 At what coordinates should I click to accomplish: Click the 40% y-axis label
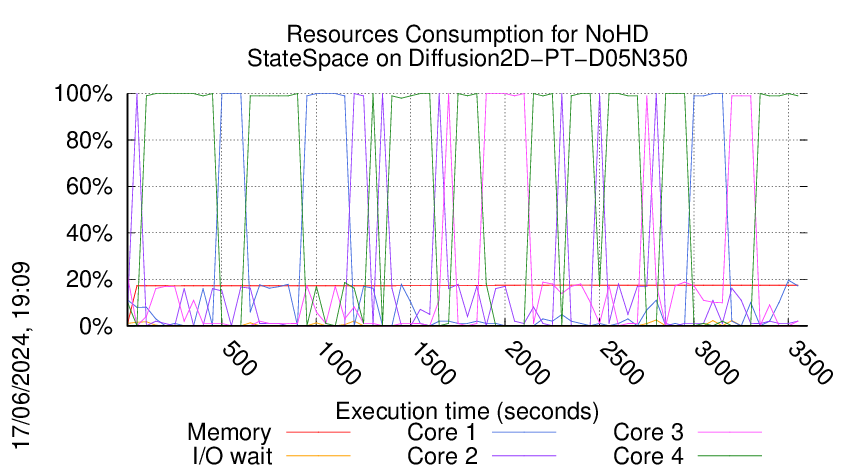(89, 234)
